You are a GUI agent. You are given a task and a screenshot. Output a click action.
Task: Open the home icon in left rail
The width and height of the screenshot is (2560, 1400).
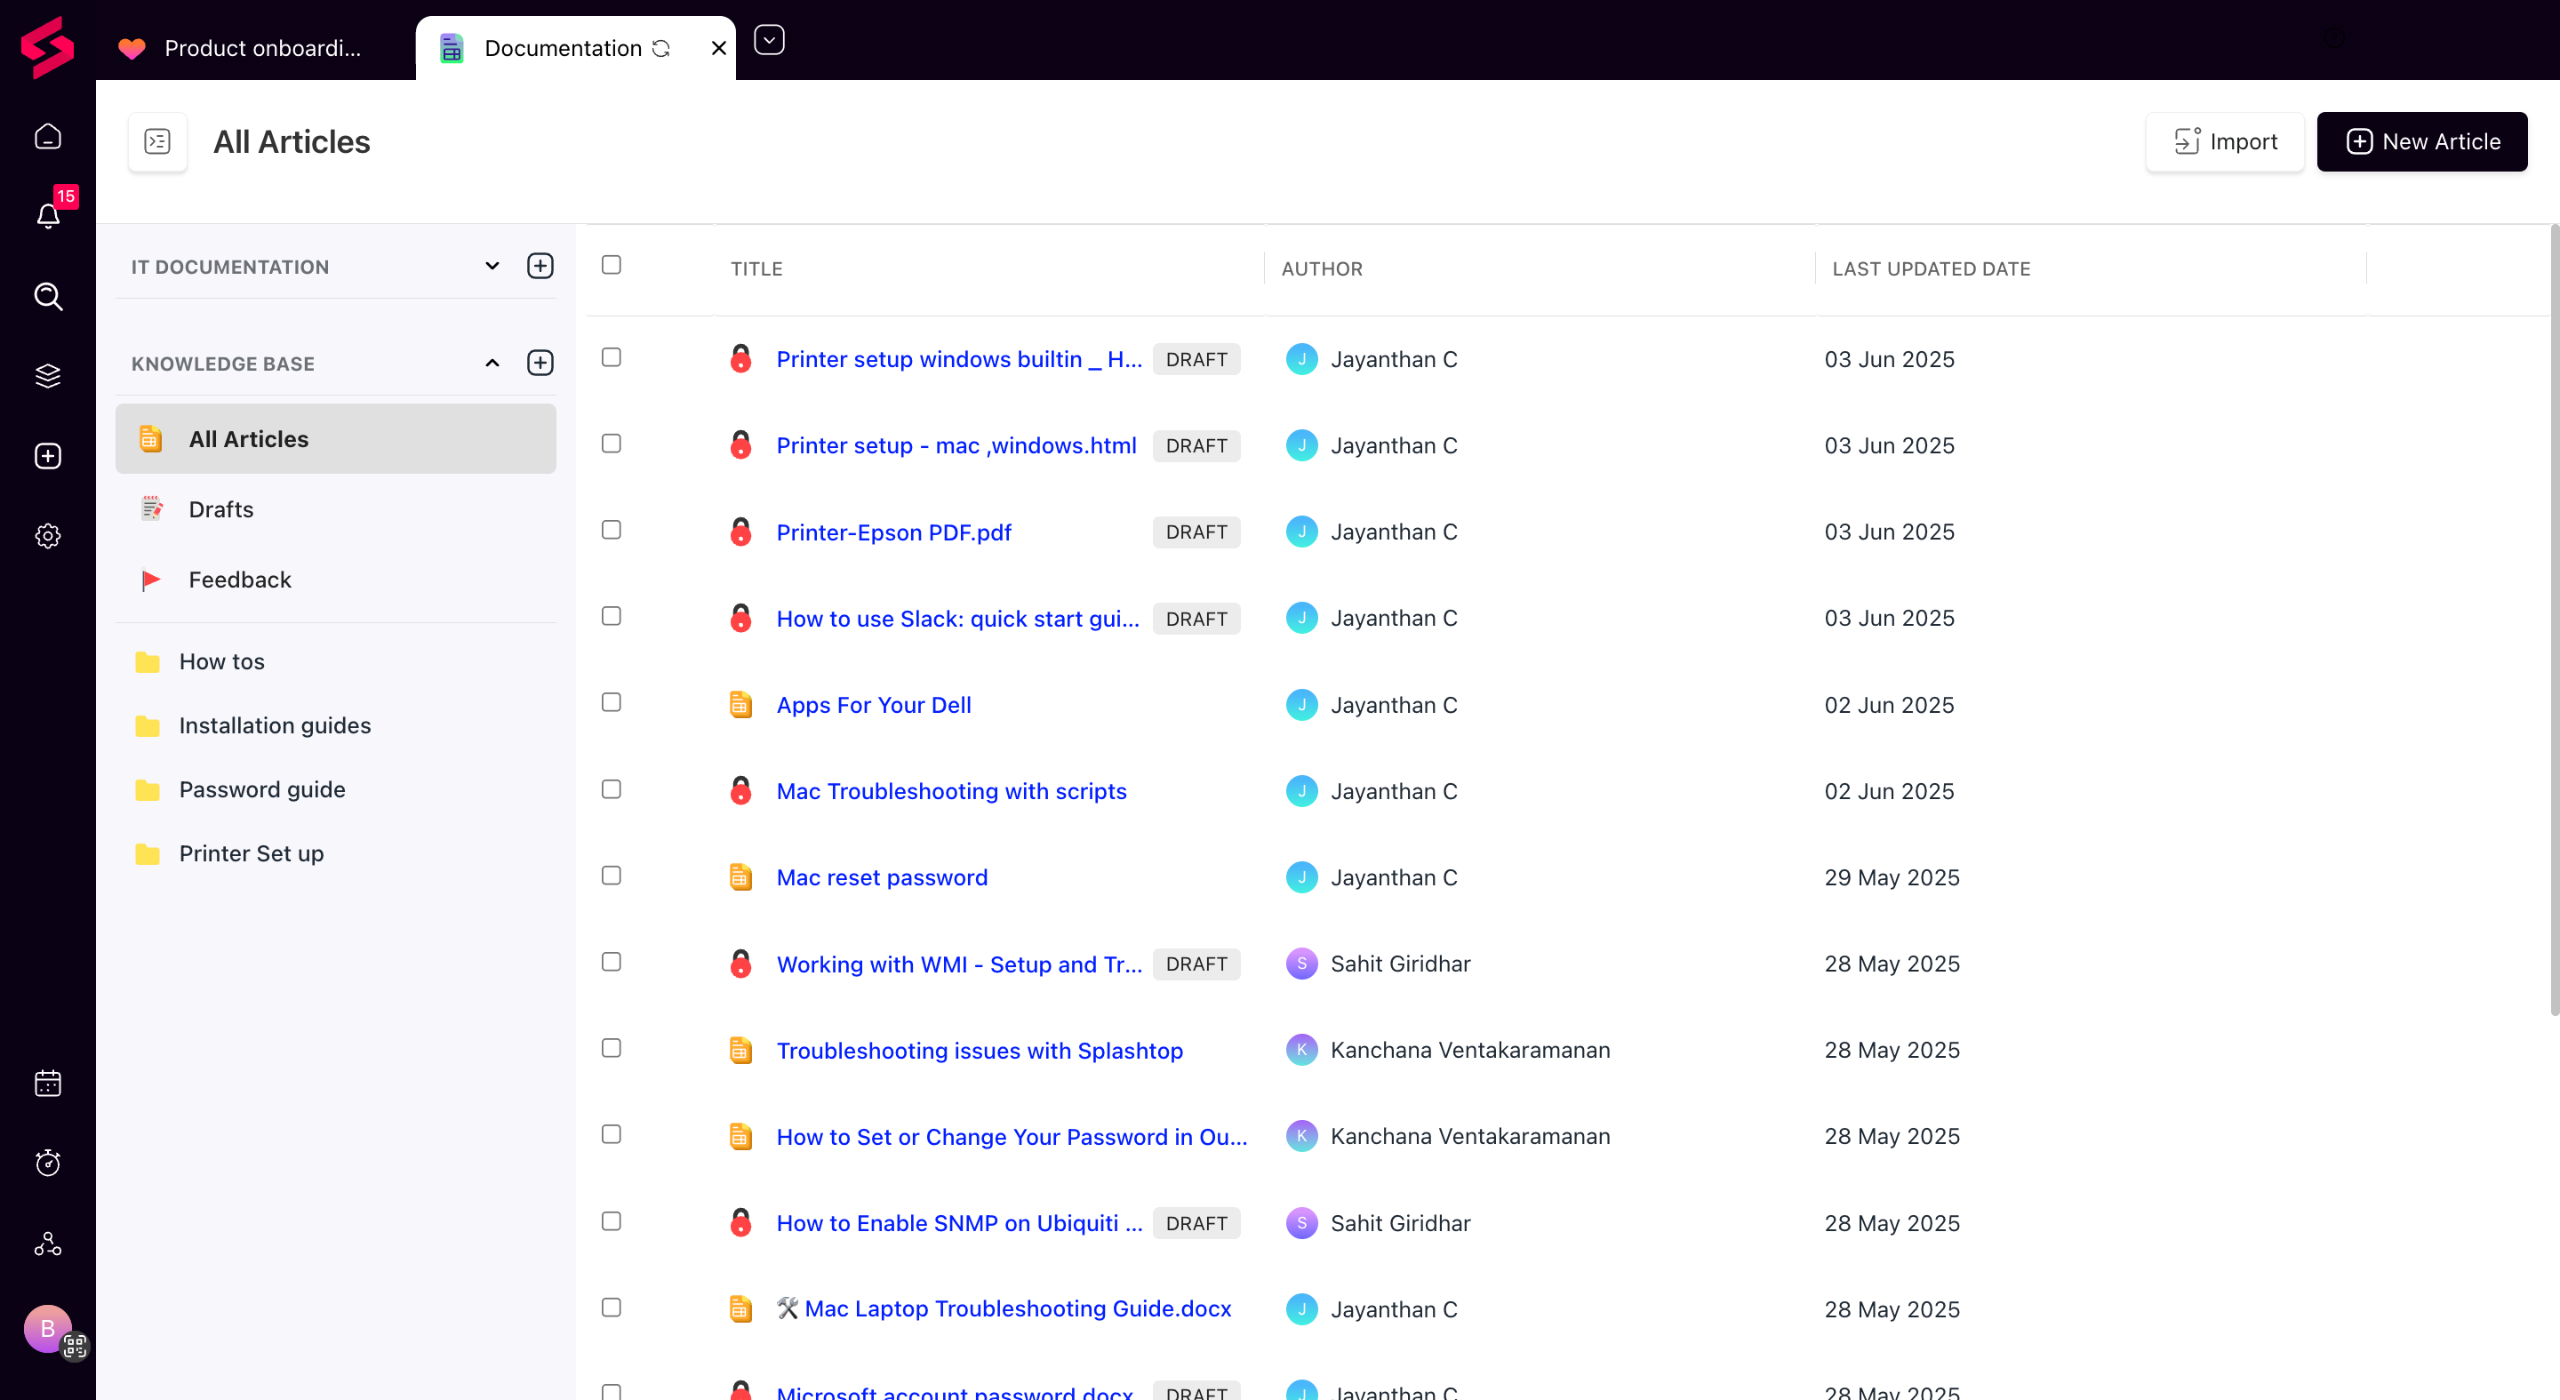click(48, 136)
